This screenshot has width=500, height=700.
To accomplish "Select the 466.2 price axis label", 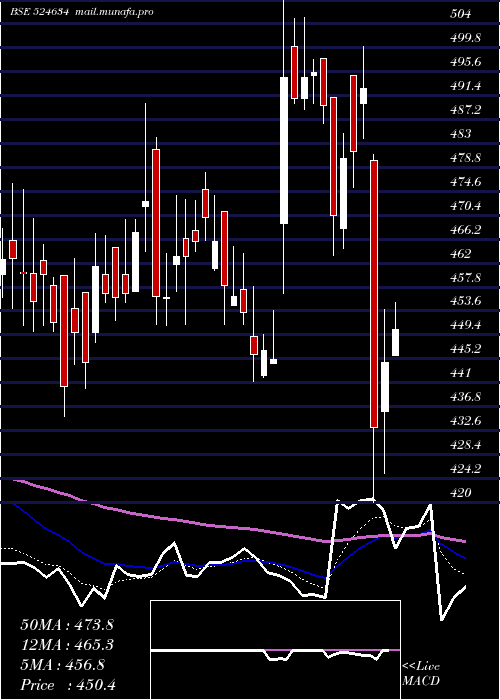I will pyautogui.click(x=466, y=230).
